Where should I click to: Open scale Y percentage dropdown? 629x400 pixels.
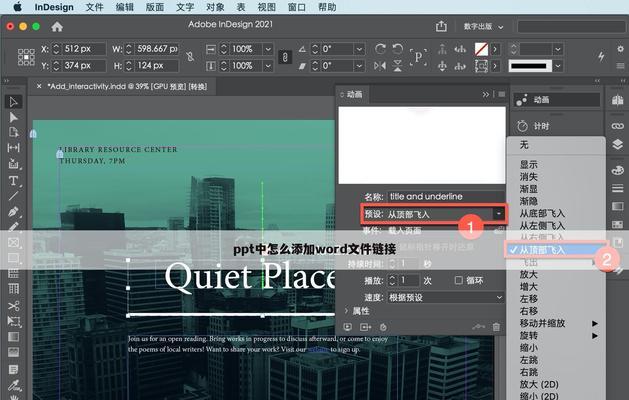(x=268, y=65)
